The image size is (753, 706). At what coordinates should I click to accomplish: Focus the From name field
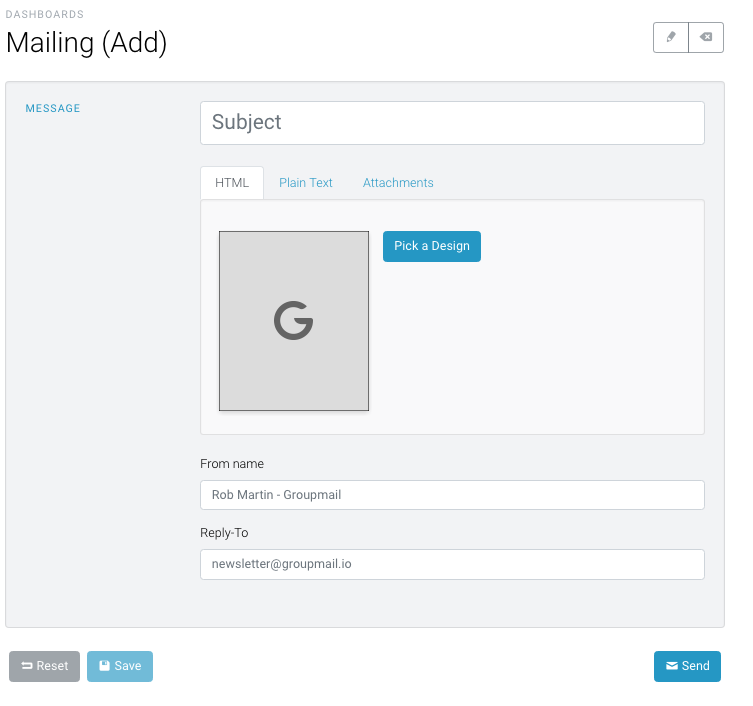(452, 495)
